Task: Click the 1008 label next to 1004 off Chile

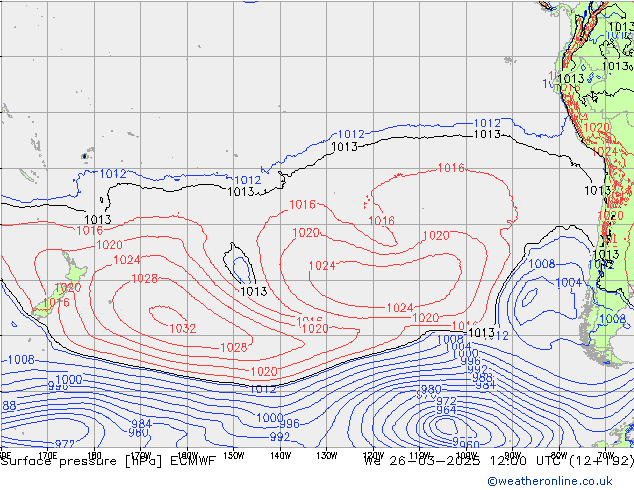Action: coord(542,264)
